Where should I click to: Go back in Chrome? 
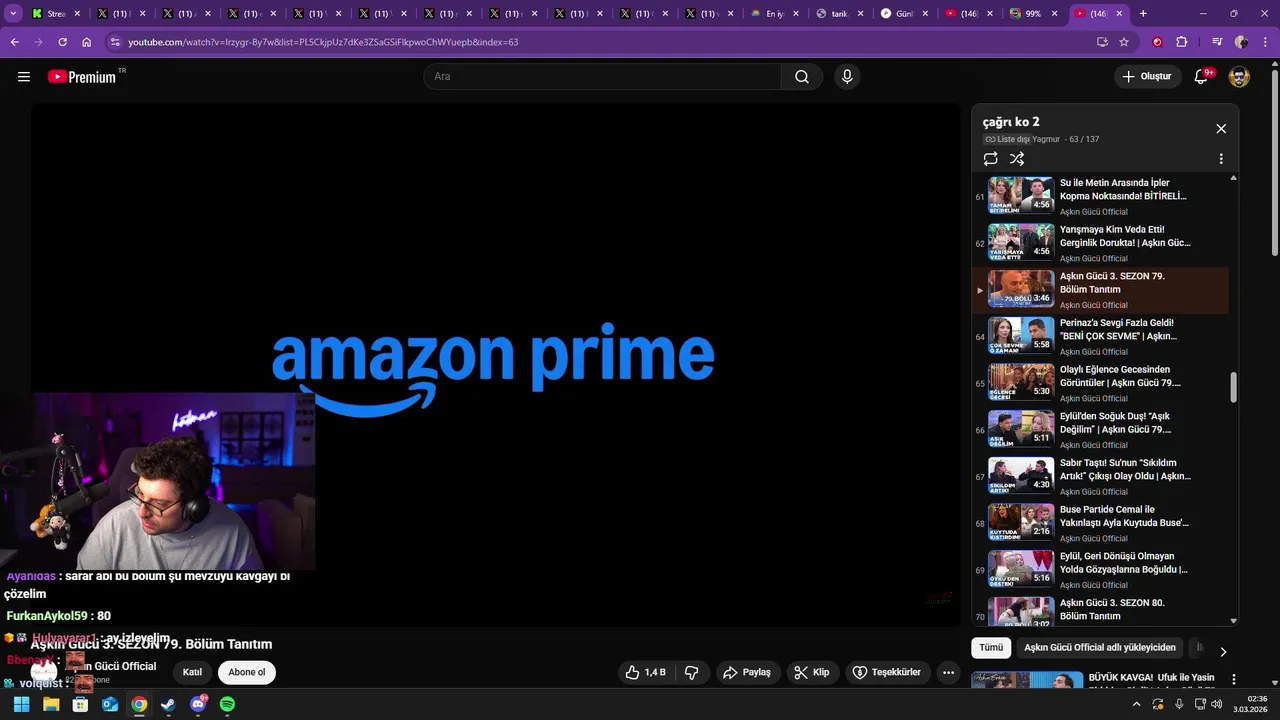point(14,42)
